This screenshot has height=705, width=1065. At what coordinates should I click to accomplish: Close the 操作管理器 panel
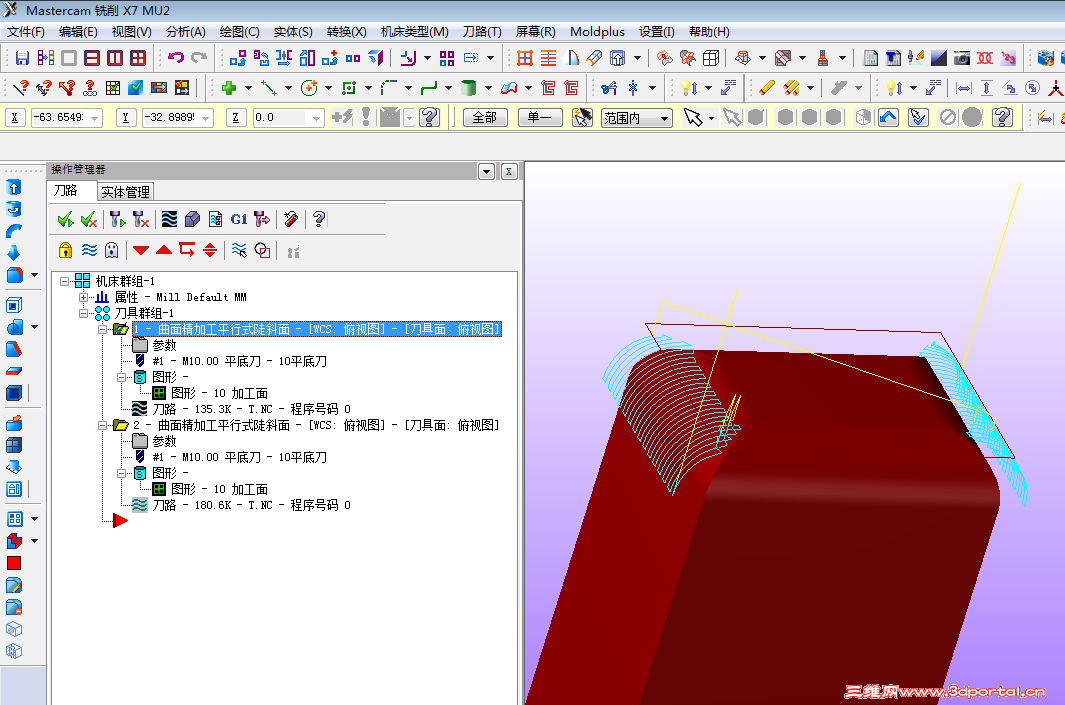(509, 171)
